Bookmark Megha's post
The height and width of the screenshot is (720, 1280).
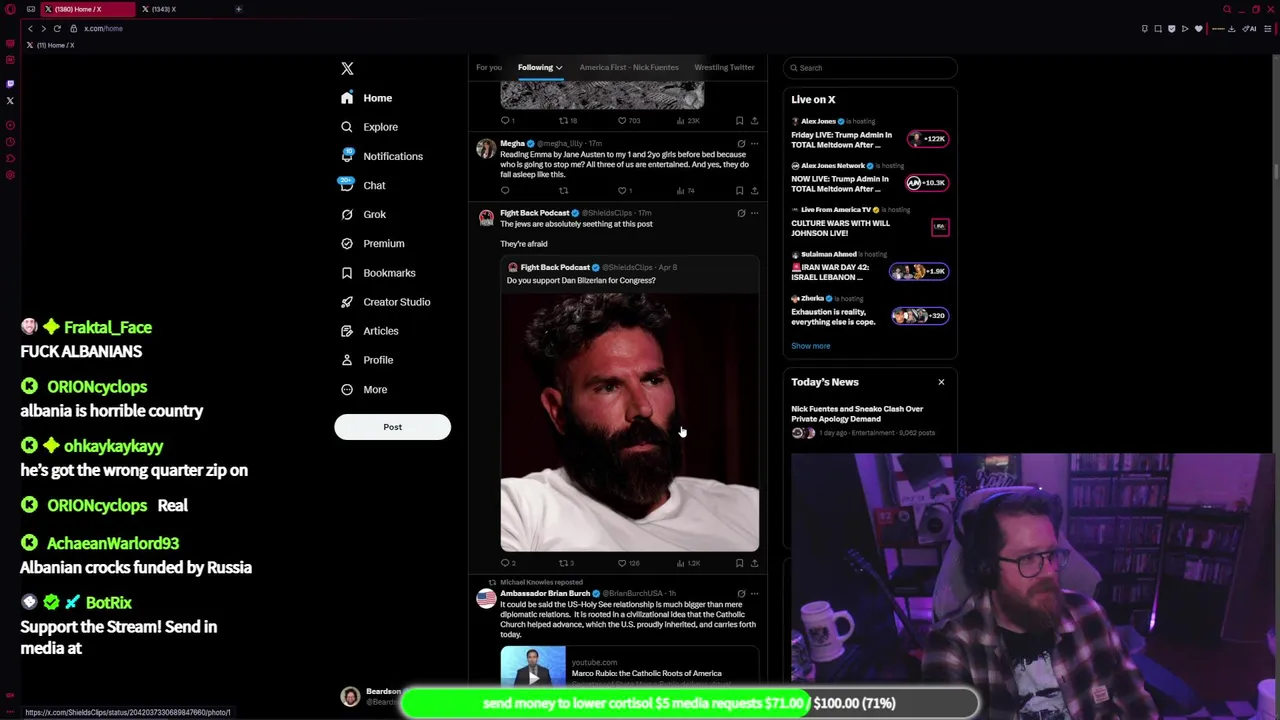(x=739, y=190)
